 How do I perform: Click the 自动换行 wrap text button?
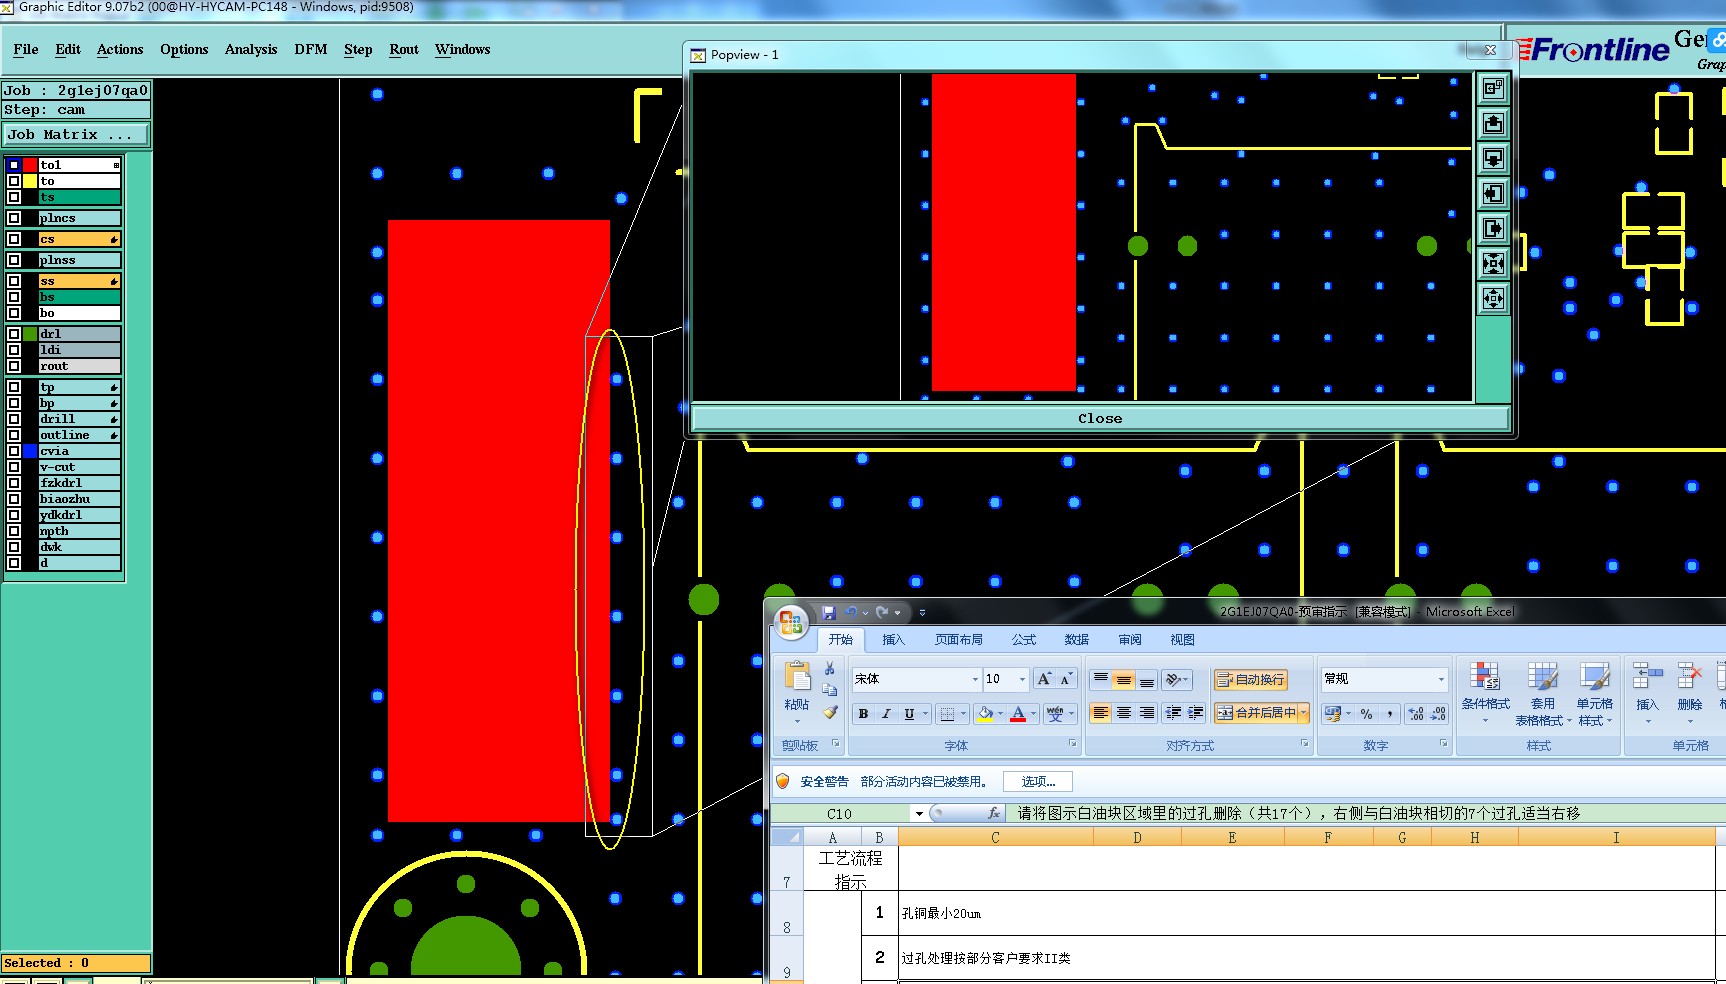(x=1251, y=680)
